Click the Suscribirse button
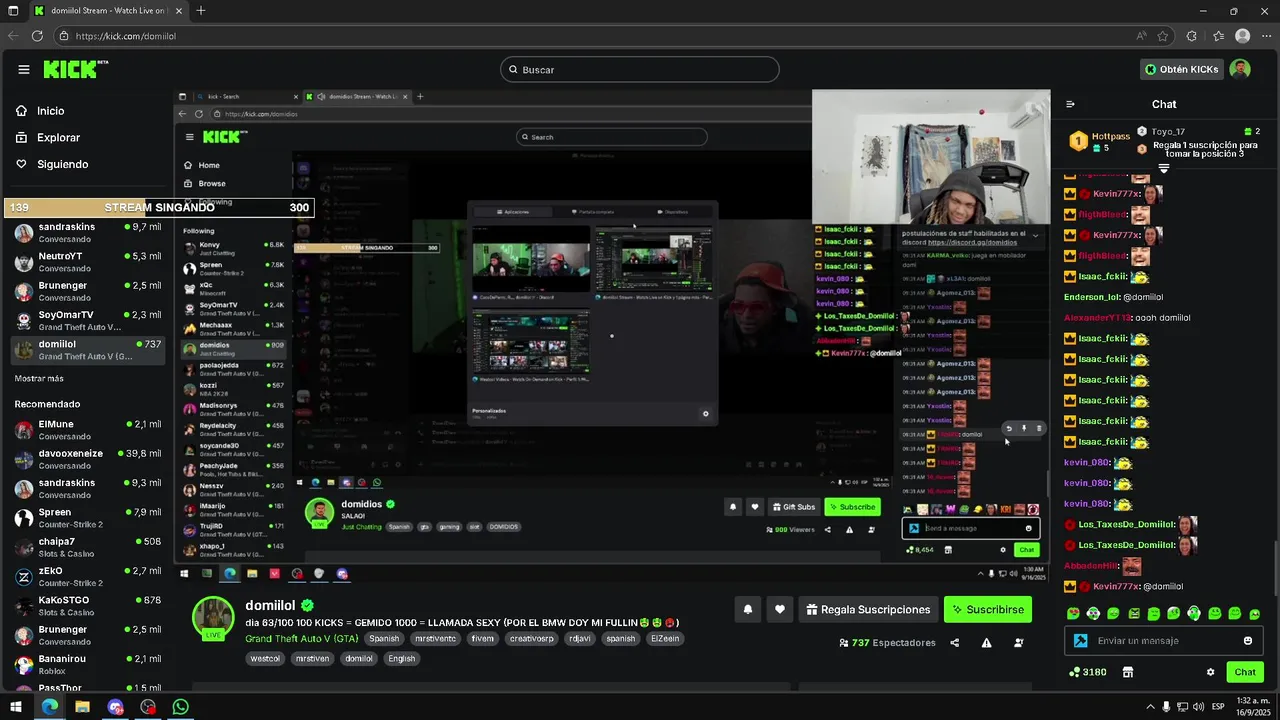 point(988,609)
